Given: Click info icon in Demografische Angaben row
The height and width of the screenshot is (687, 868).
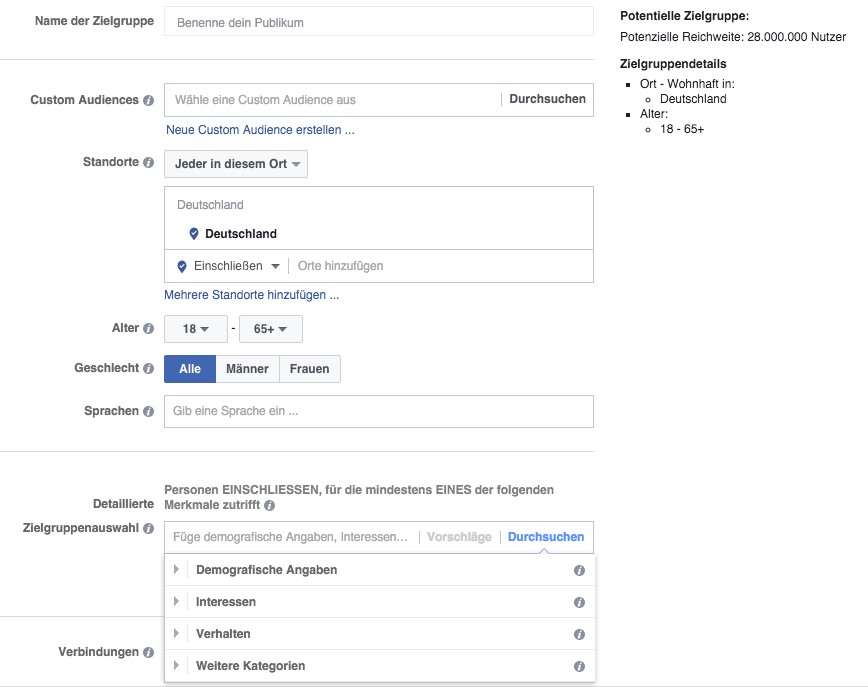Looking at the screenshot, I should tap(579, 571).
